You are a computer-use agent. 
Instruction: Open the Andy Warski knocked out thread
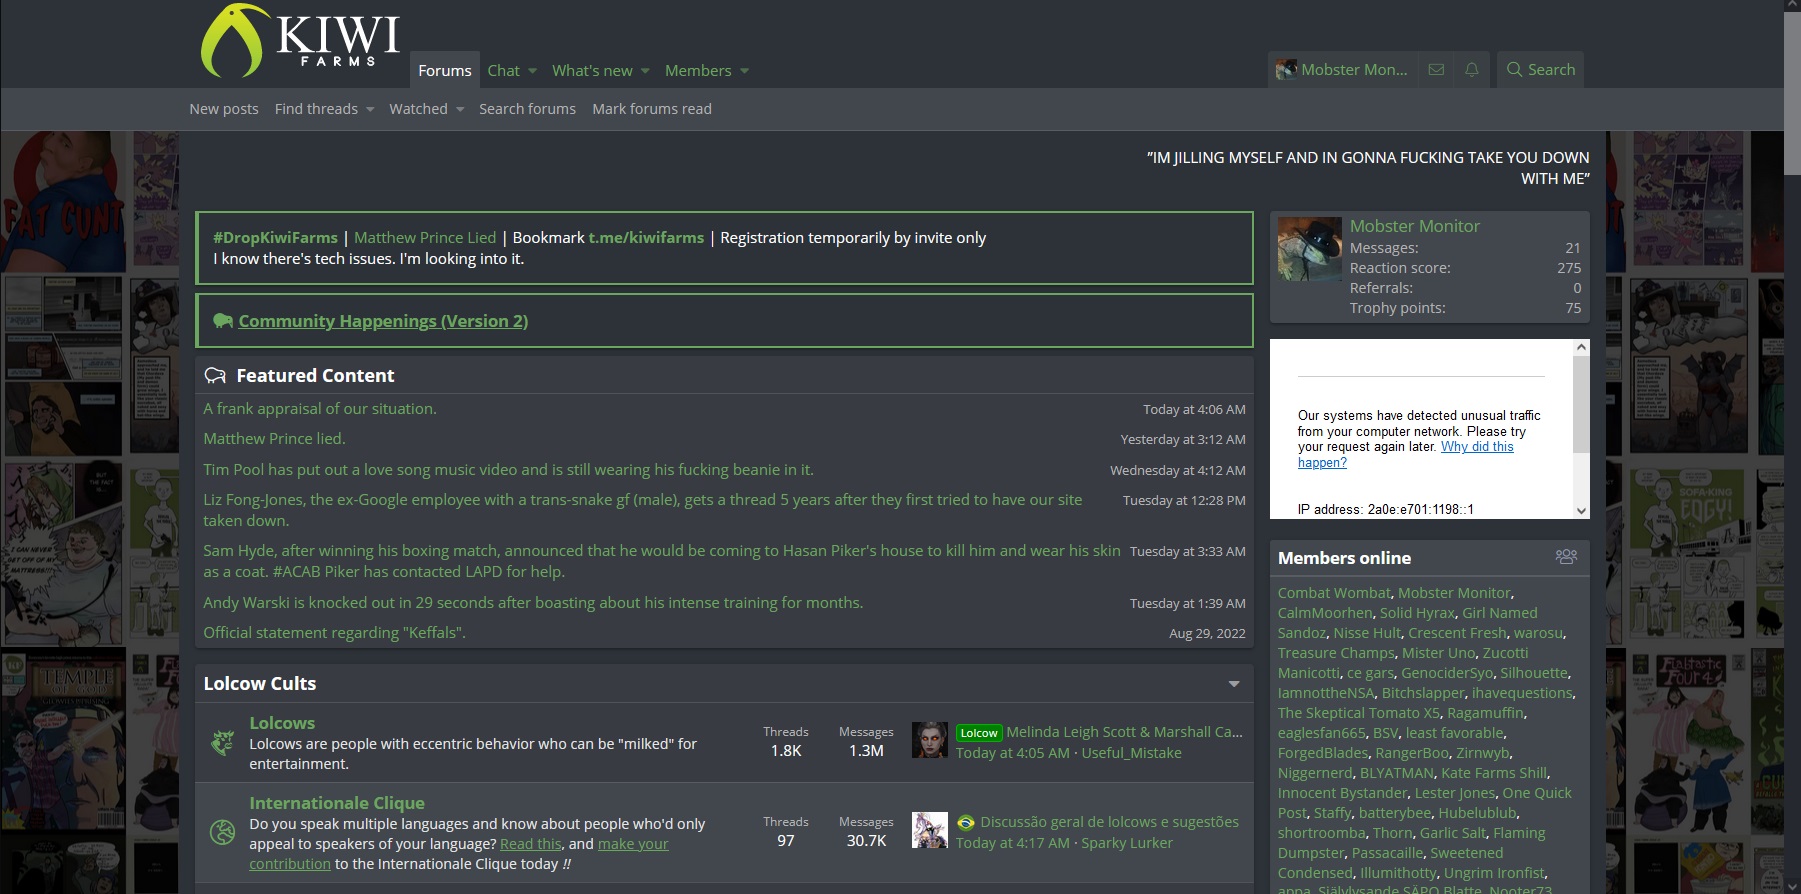click(x=533, y=603)
